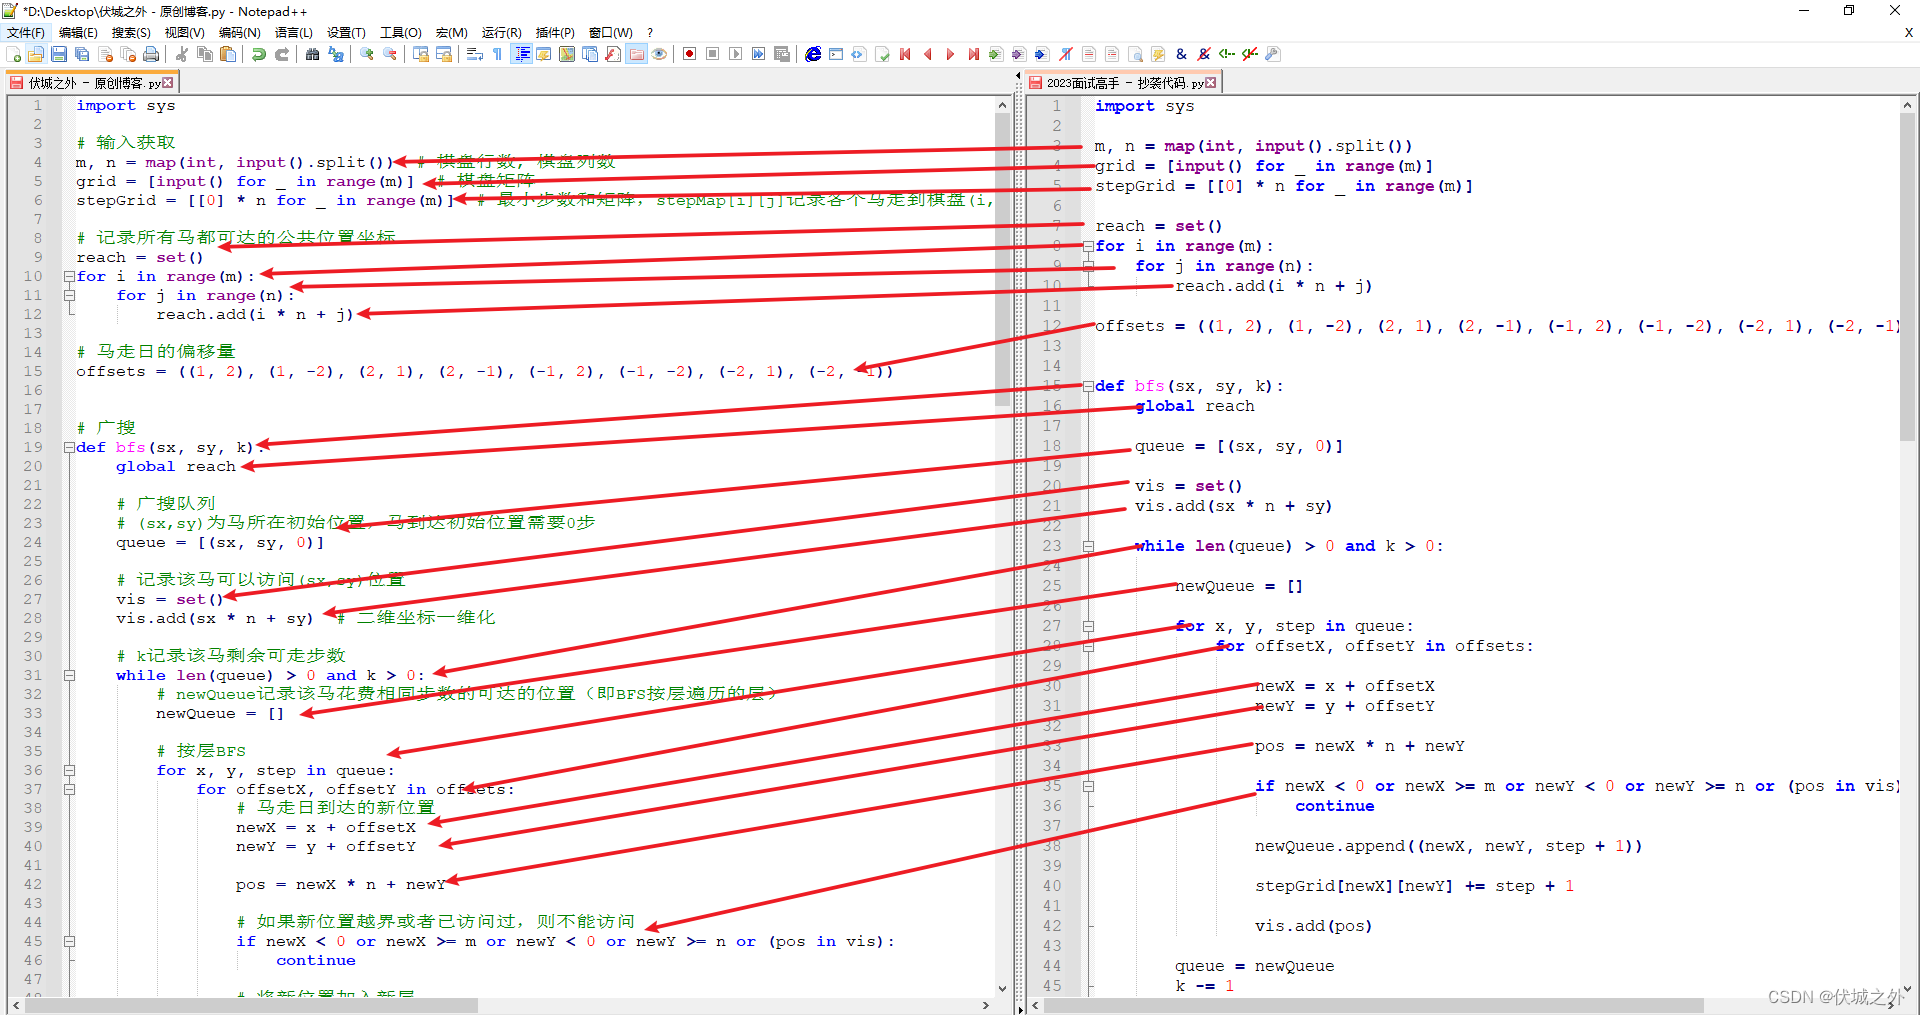The width and height of the screenshot is (1920, 1015).
Task: Click the Redo arrow icon
Action: click(282, 54)
